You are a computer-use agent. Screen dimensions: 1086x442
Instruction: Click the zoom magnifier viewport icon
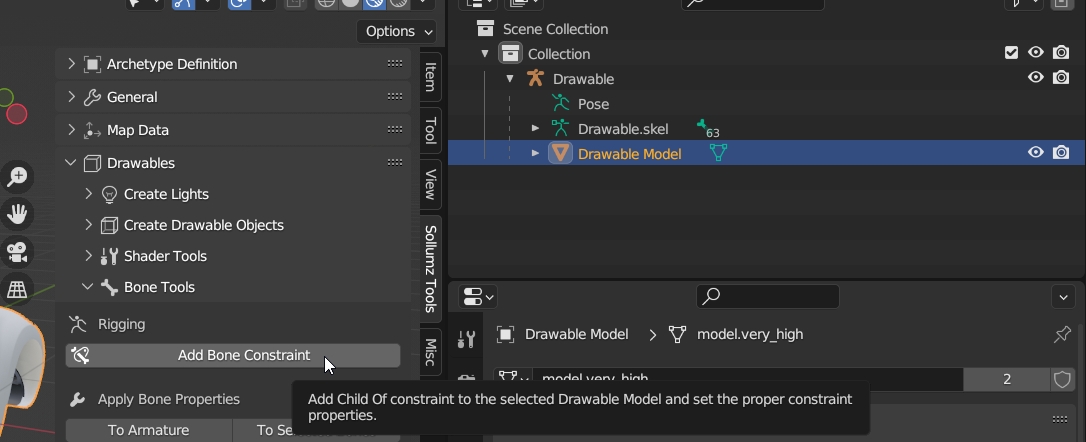(17, 177)
